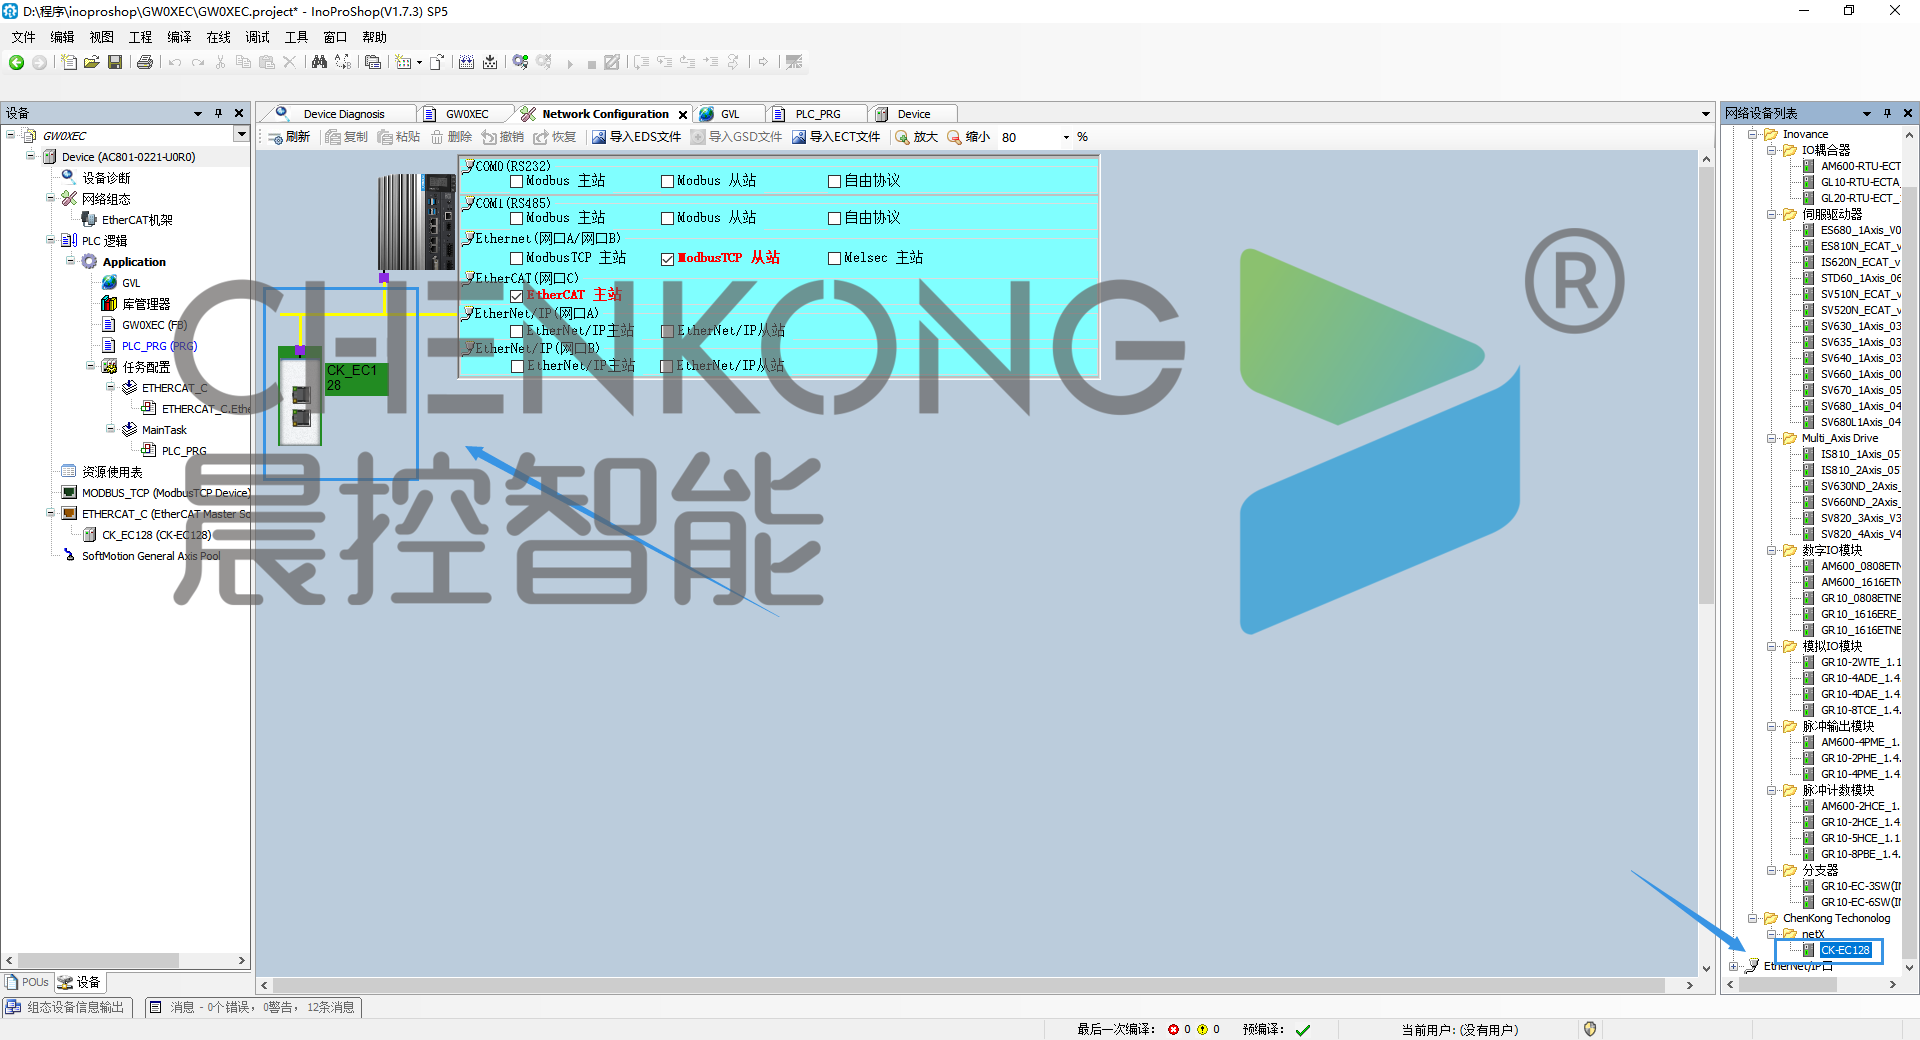The width and height of the screenshot is (1920, 1040).
Task: Pin the 设备 panel with pushpin icon
Action: 218,113
